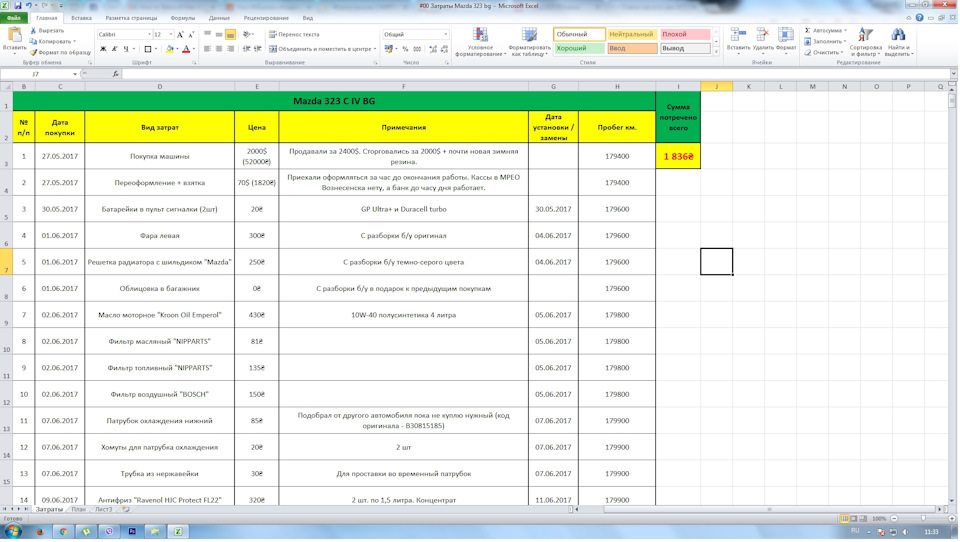960x542 pixels.
Task: Apply red font color A button
Action: point(186,49)
